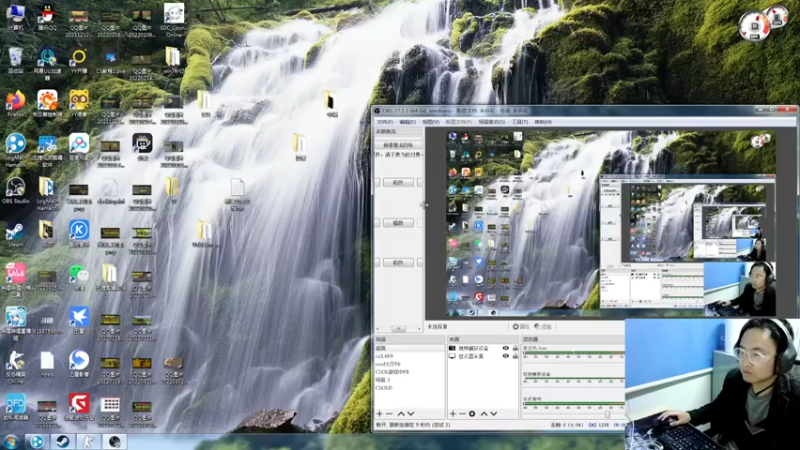Screen dimensions: 800x450
Task: Toggle lock on 显示器采集 source
Action: 515,356
